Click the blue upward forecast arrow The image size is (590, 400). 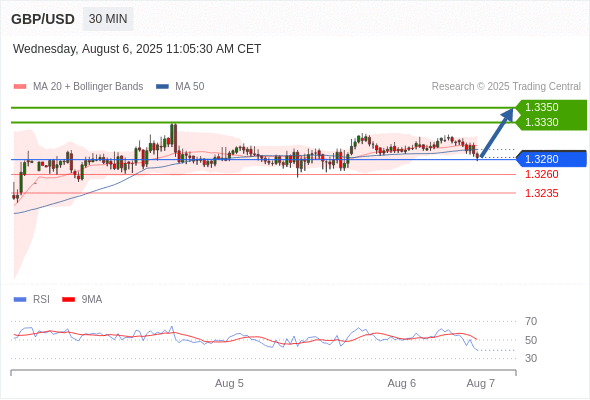[497, 132]
